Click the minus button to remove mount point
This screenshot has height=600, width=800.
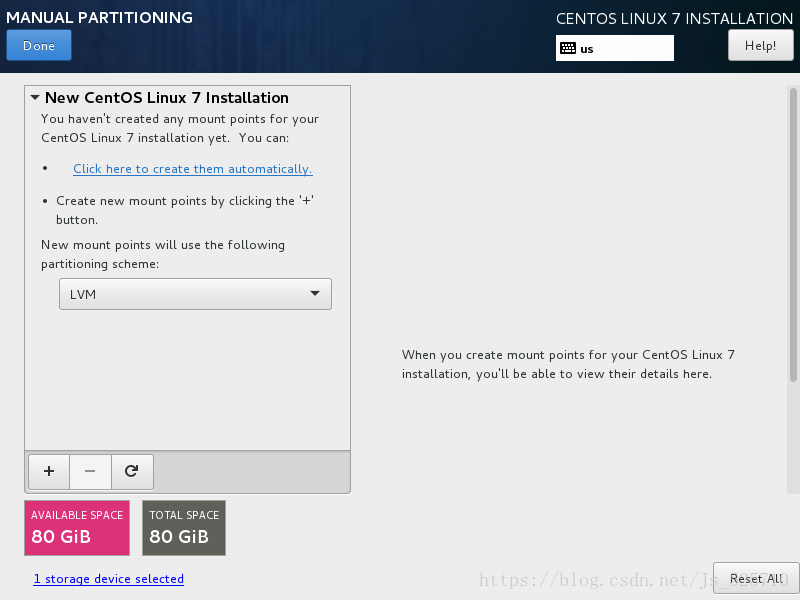coord(90,471)
